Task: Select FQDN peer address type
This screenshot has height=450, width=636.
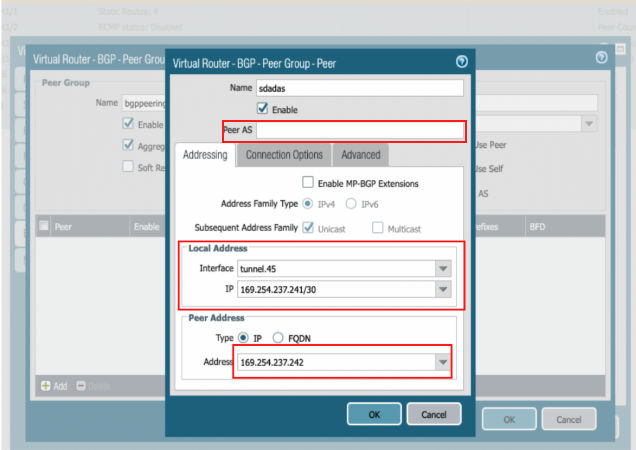Action: click(x=280, y=338)
